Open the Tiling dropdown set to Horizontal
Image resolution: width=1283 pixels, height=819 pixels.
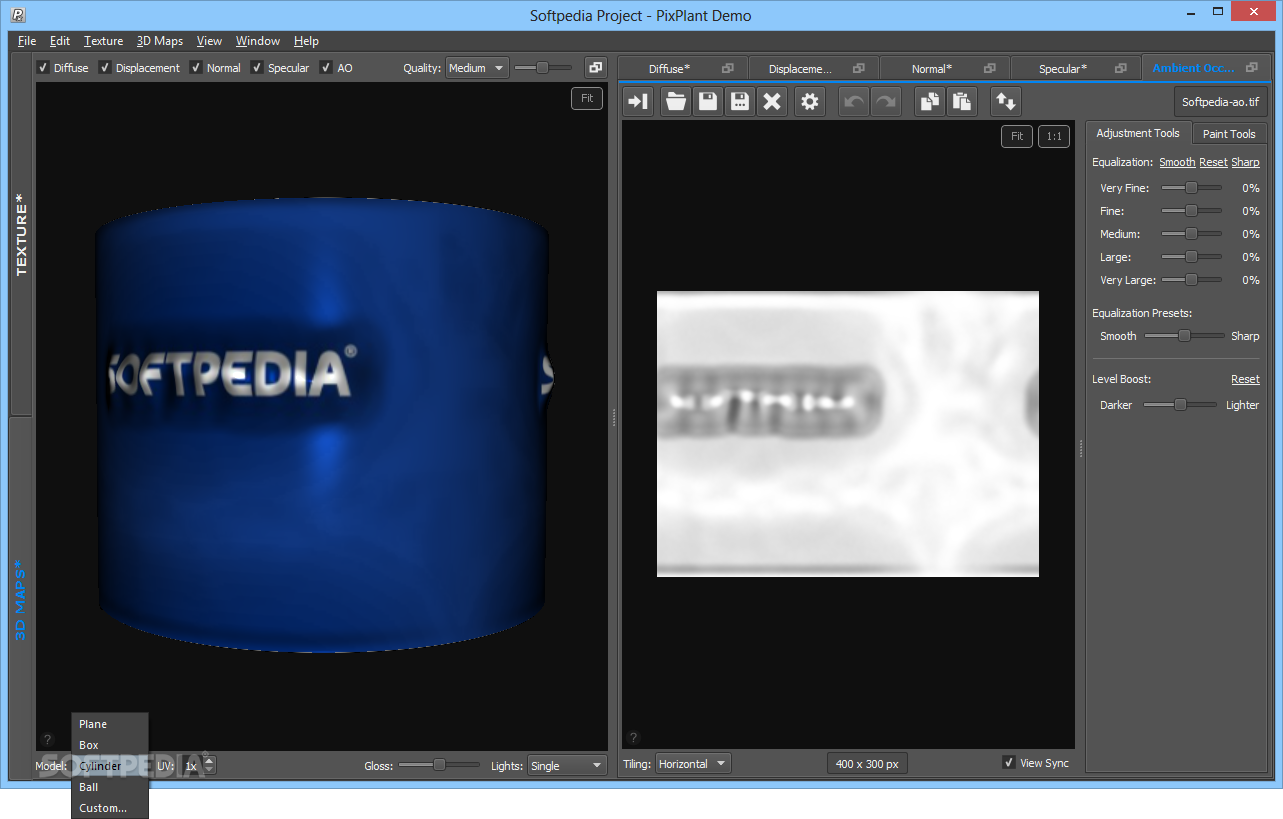click(693, 764)
